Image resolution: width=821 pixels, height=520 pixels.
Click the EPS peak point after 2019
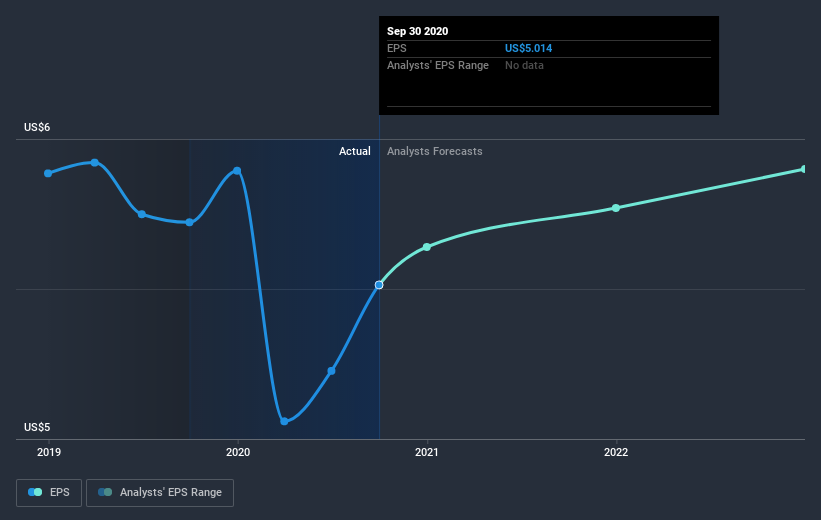(95, 163)
